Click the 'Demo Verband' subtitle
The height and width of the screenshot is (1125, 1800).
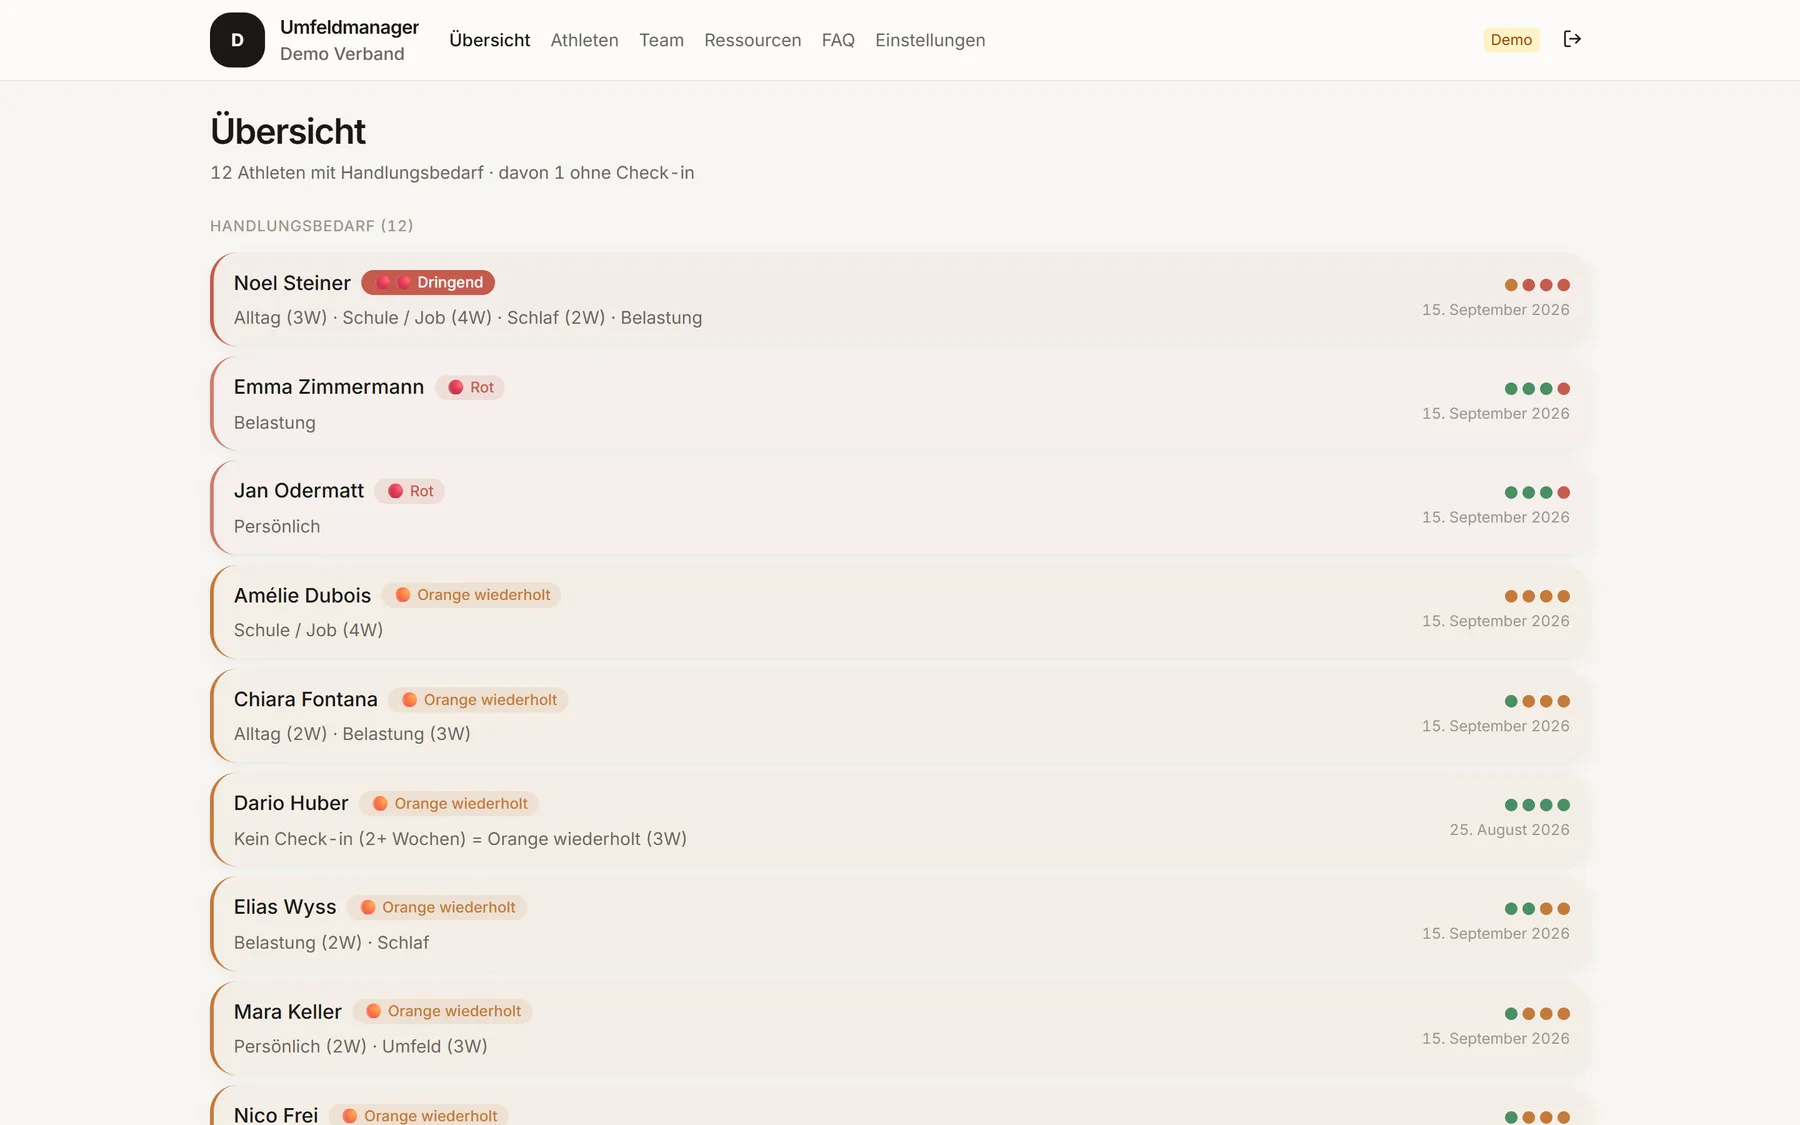pos(342,54)
